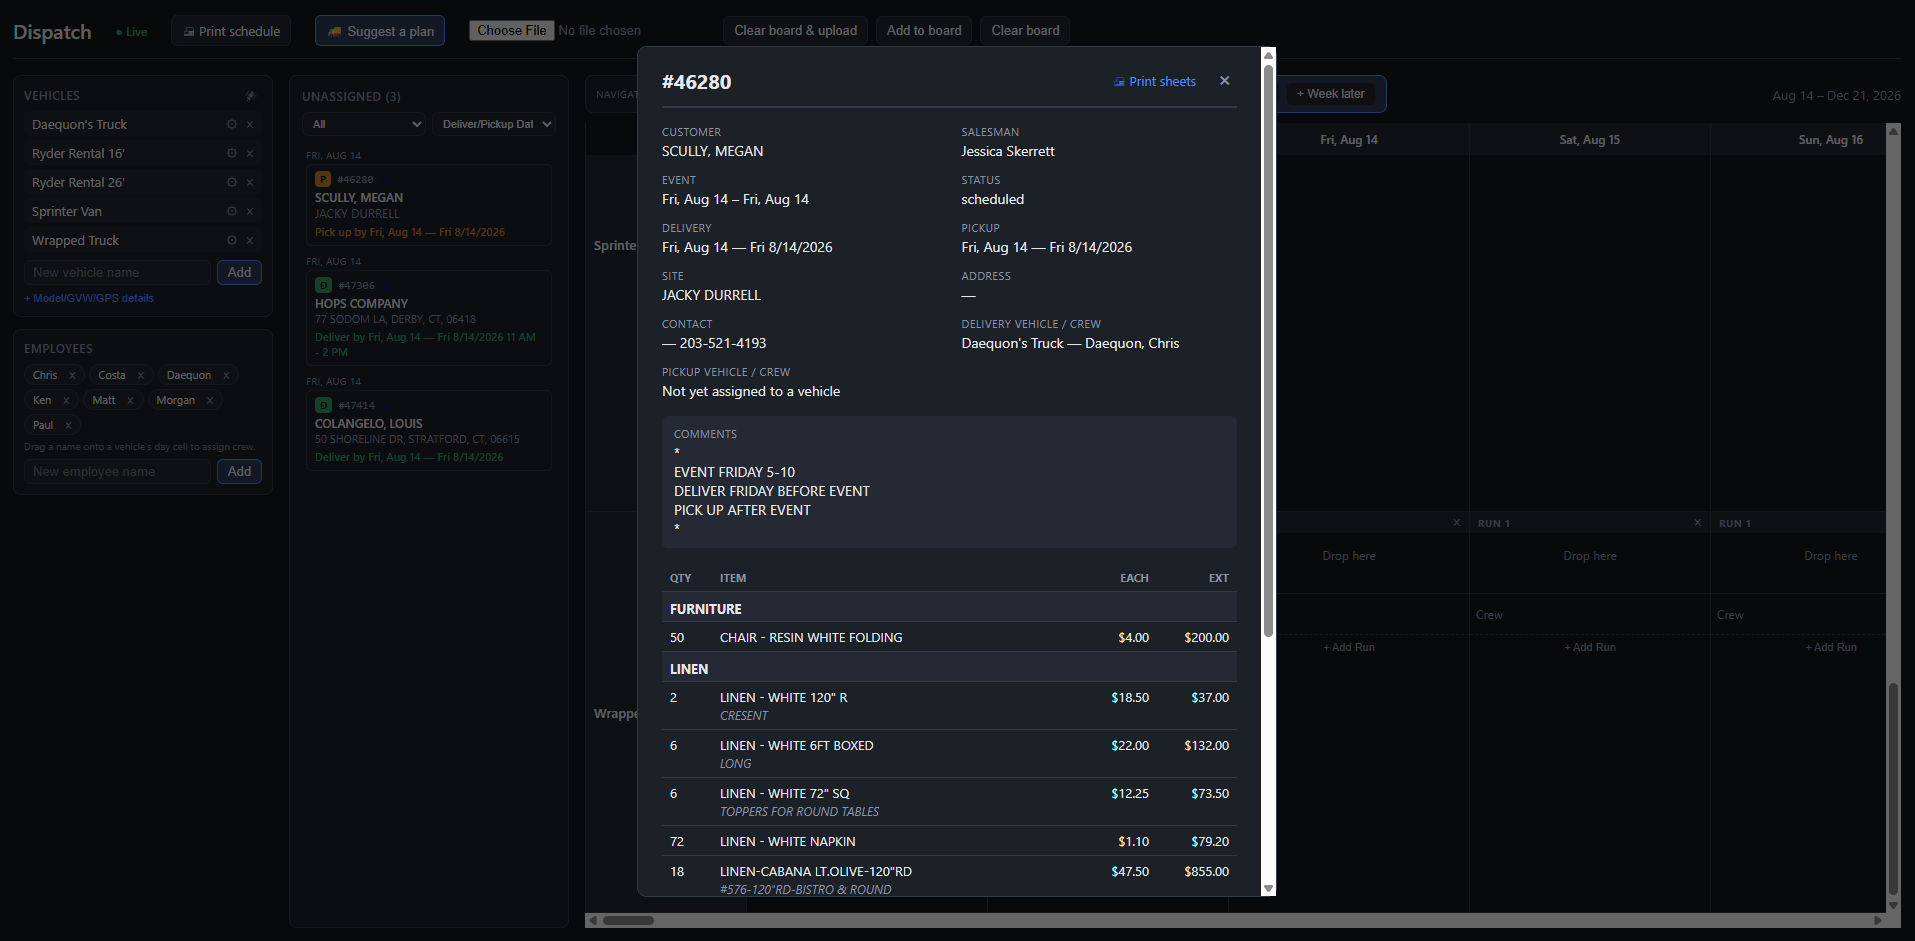This screenshot has width=1915, height=941.
Task: Click the P badge on order #46280 card
Action: click(323, 179)
